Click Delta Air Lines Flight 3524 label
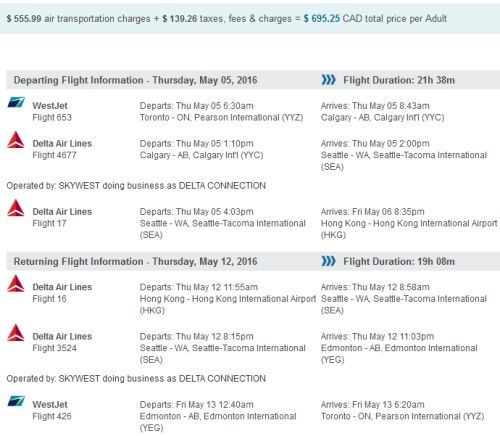The image size is (500, 436). pos(62,342)
